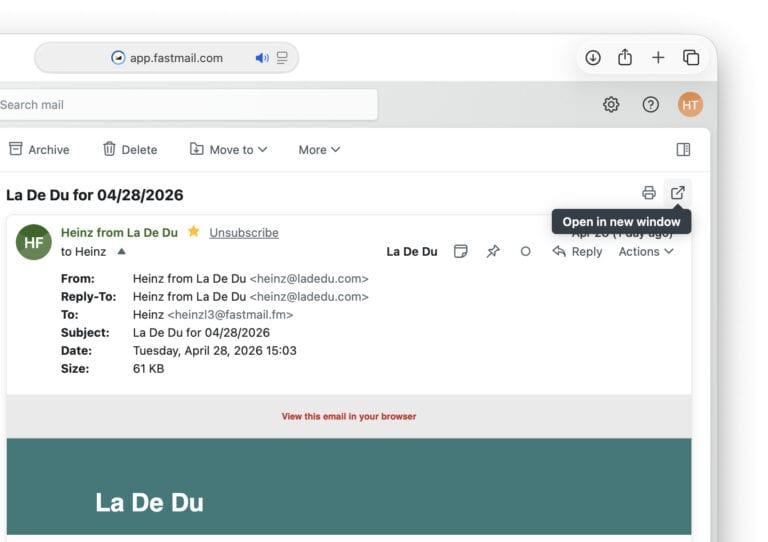Pin the message with pin icon
Viewport: 768px width, 542px height.
pos(493,251)
